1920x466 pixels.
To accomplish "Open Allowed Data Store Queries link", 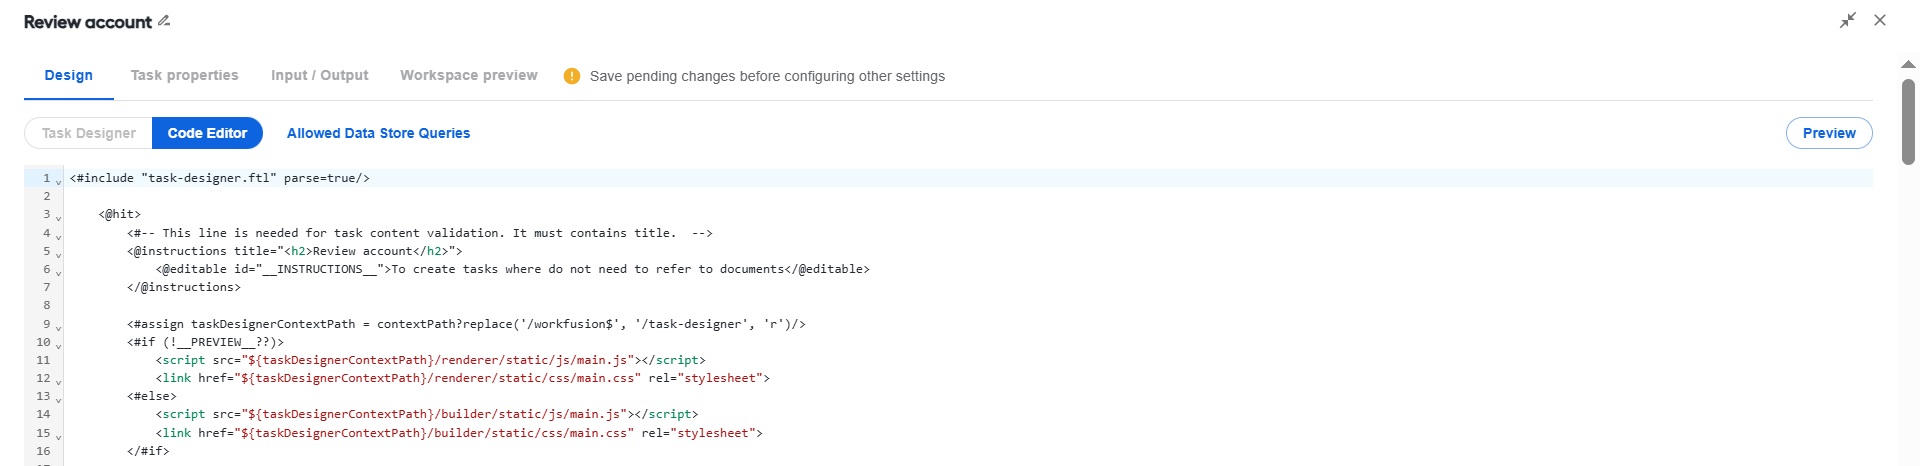I will (378, 133).
